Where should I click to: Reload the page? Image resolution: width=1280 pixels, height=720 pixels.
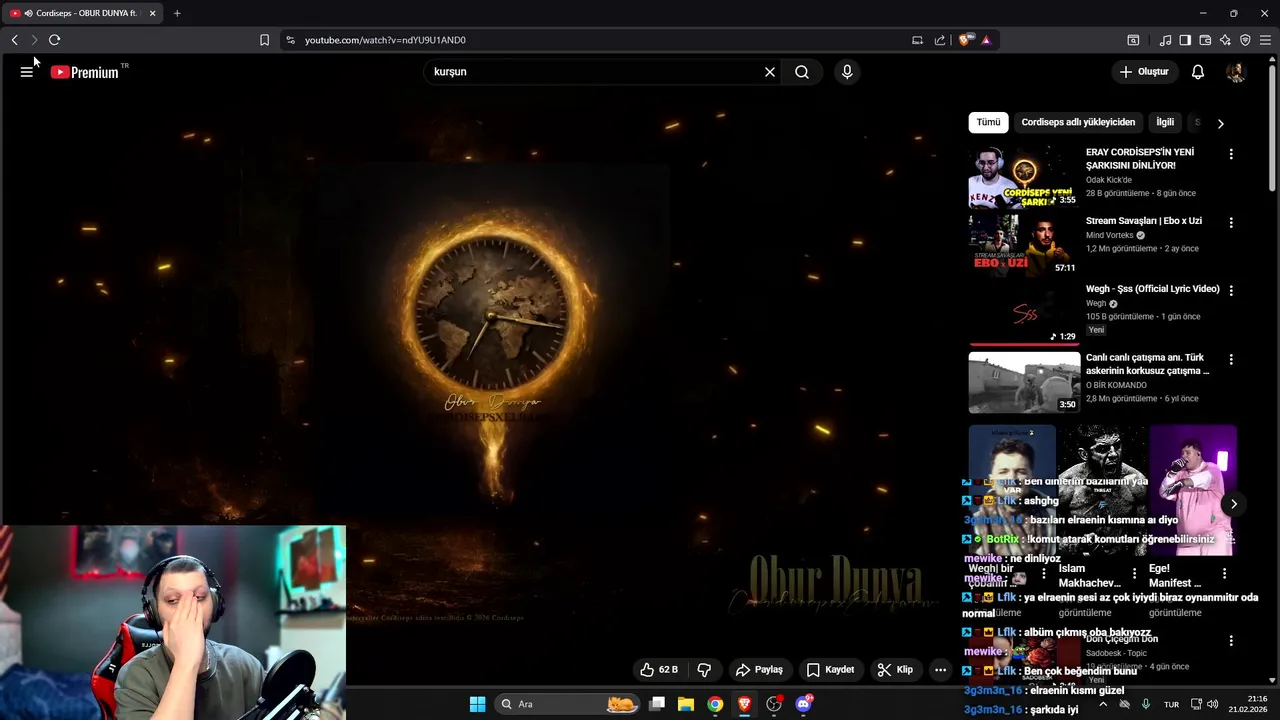coord(54,40)
